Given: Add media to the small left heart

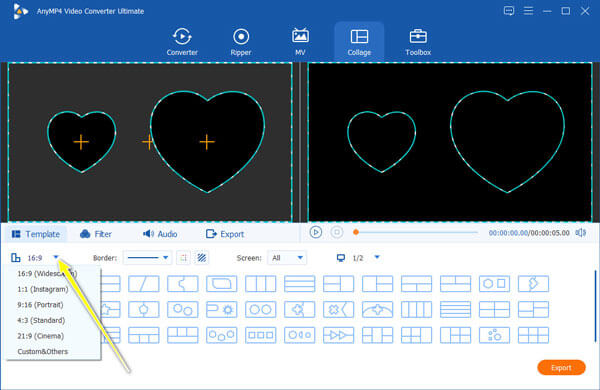Looking at the screenshot, I should click(x=81, y=142).
